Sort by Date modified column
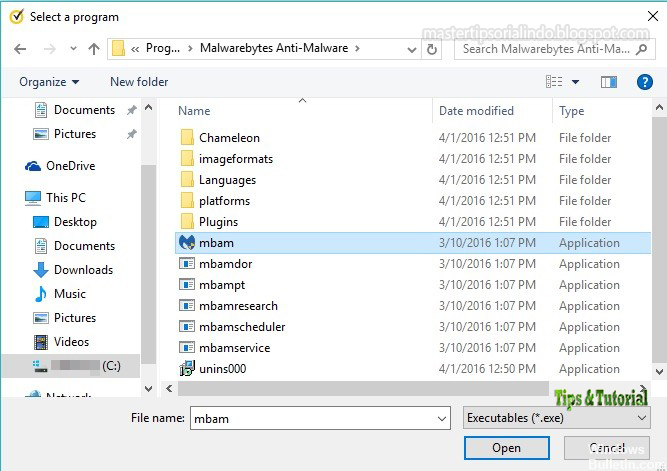 click(476, 111)
